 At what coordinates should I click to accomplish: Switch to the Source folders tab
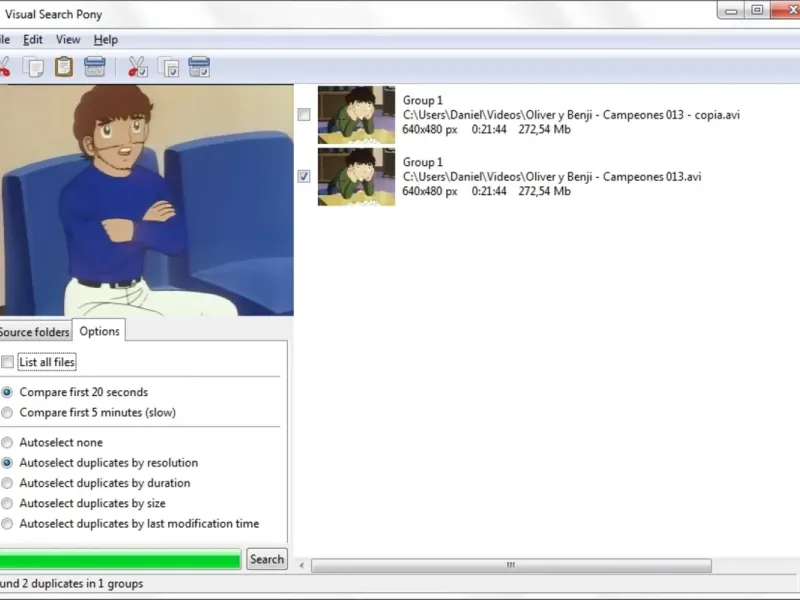34,332
